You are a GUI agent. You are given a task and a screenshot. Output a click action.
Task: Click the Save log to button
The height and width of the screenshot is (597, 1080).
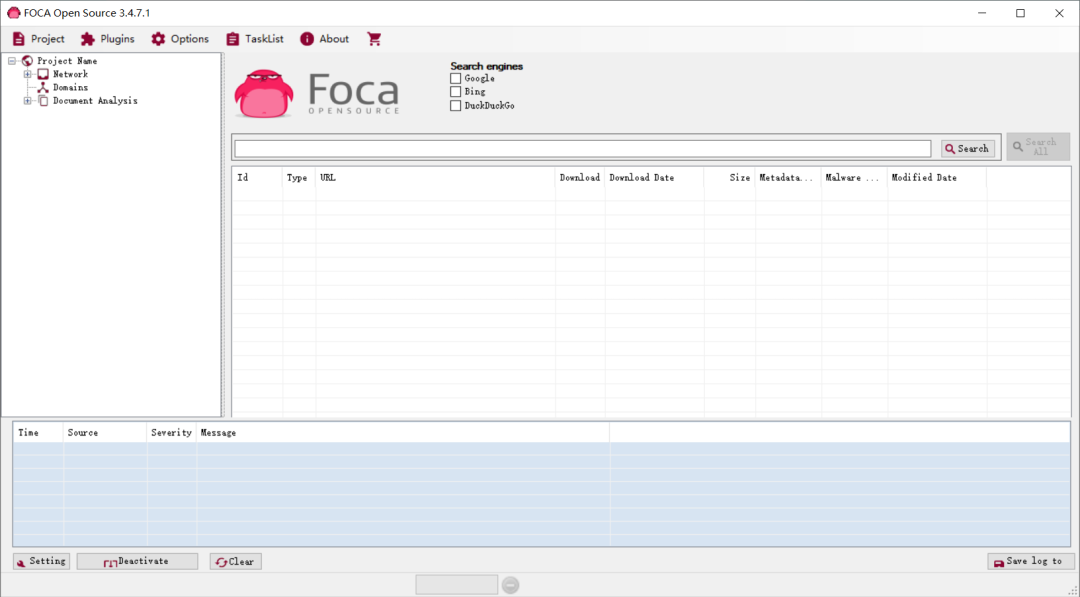[x=1030, y=561]
